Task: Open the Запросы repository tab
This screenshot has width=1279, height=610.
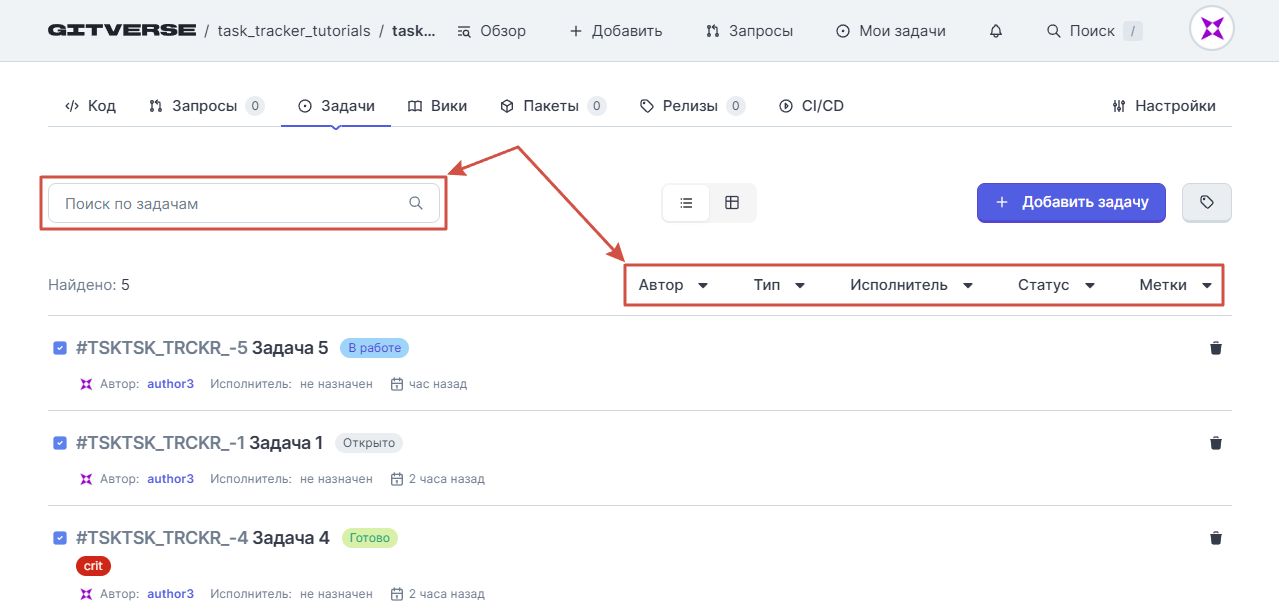Action: 206,106
